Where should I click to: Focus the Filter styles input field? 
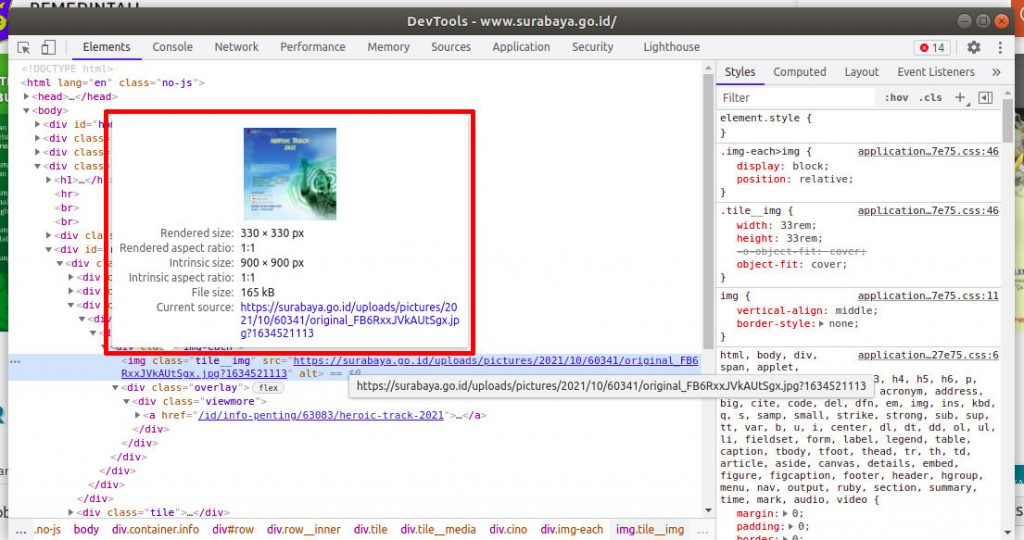(x=795, y=98)
